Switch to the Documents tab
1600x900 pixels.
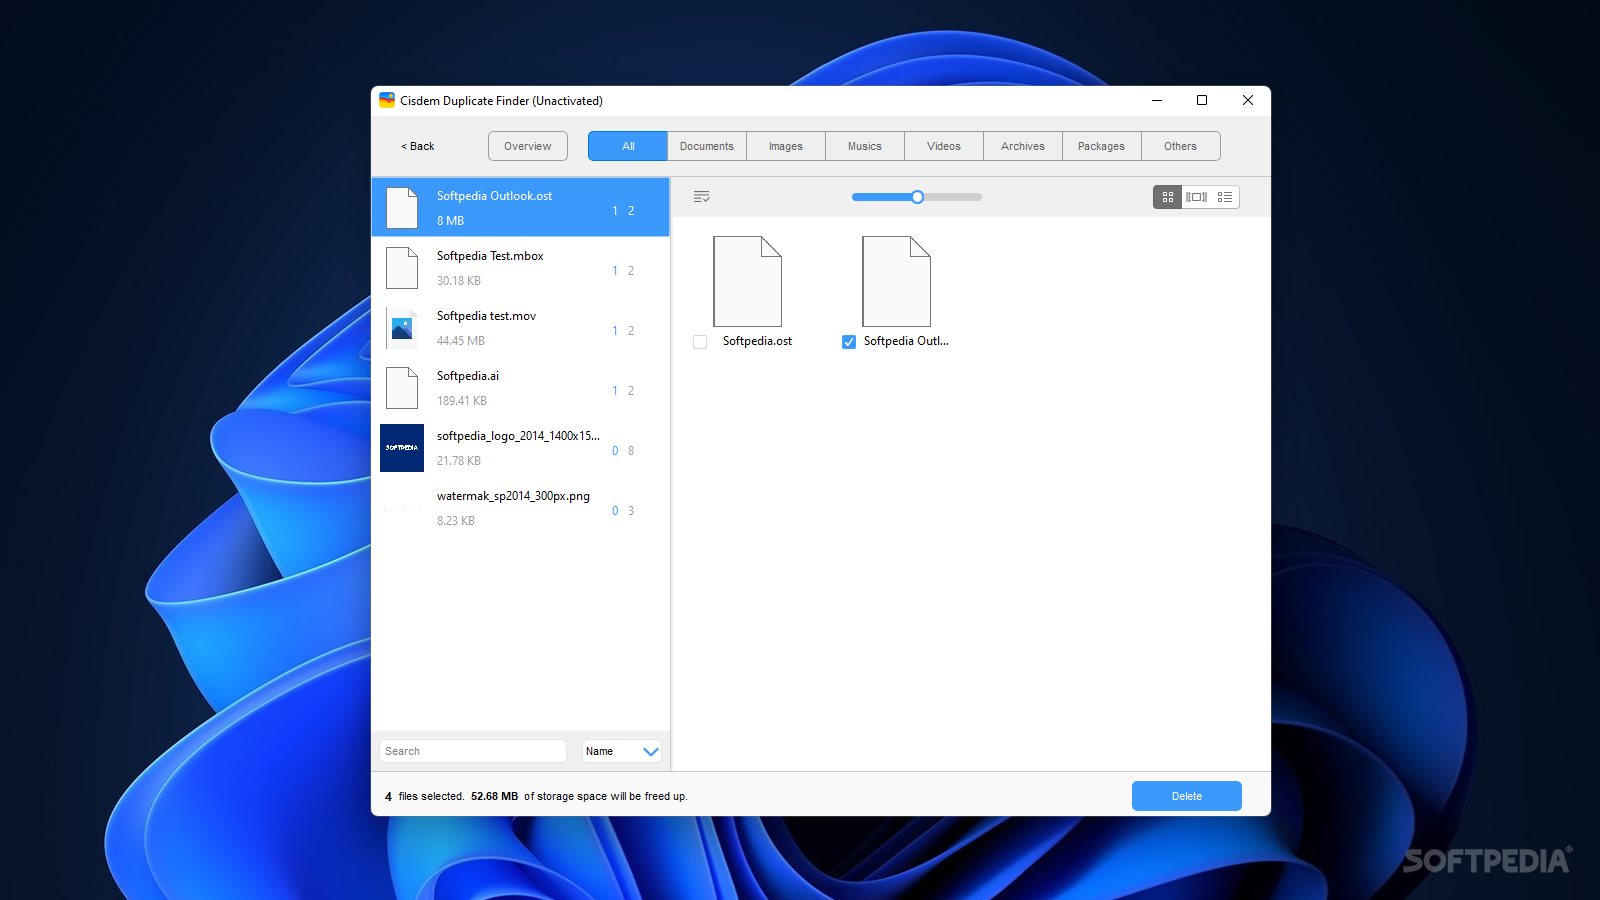coord(707,146)
